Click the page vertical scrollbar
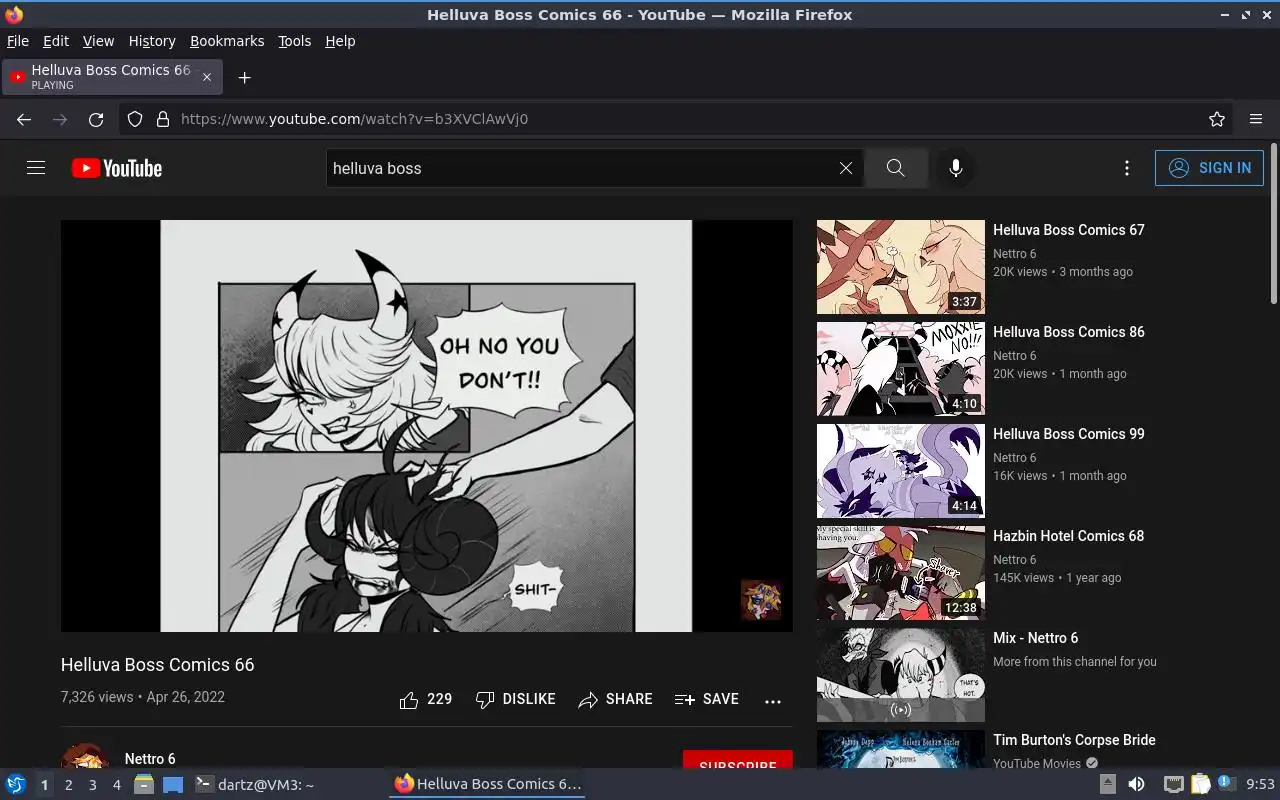1280x800 pixels. click(1274, 225)
